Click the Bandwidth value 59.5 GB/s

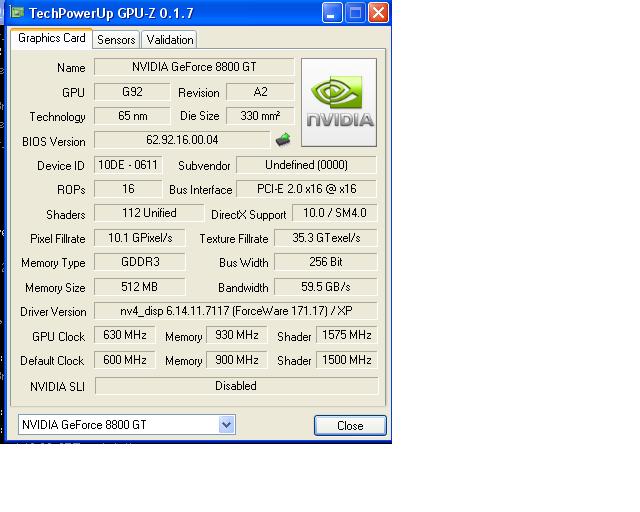point(326,287)
